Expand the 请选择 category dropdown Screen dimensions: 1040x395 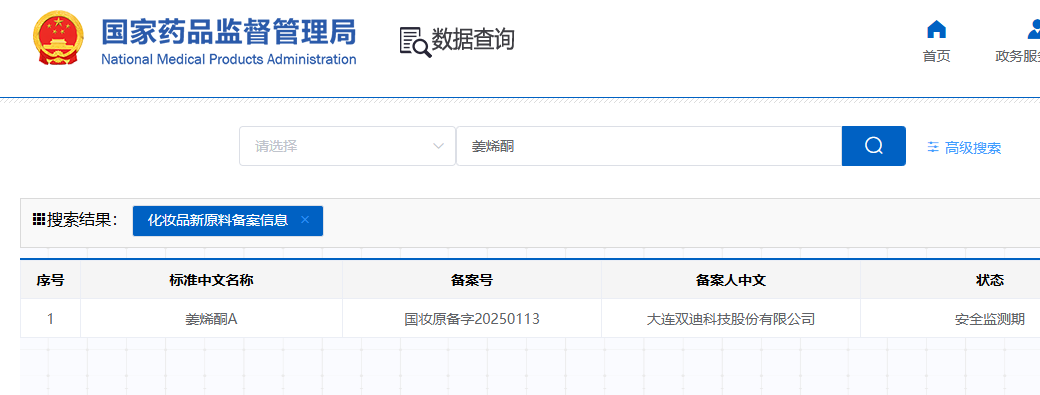point(347,146)
